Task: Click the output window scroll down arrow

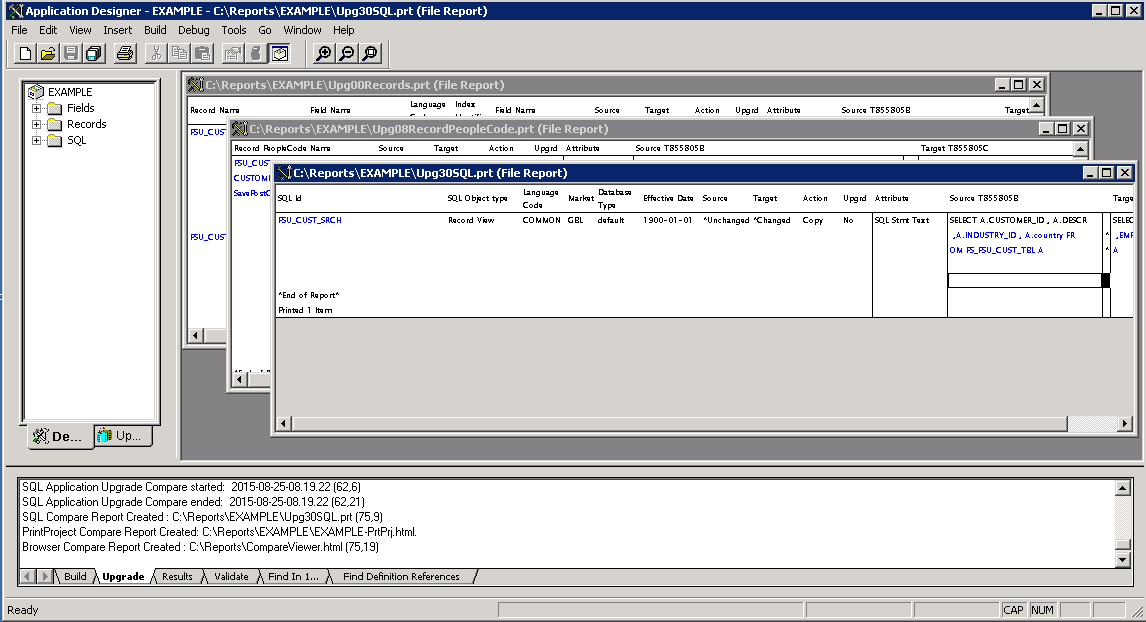Action: point(1123,560)
